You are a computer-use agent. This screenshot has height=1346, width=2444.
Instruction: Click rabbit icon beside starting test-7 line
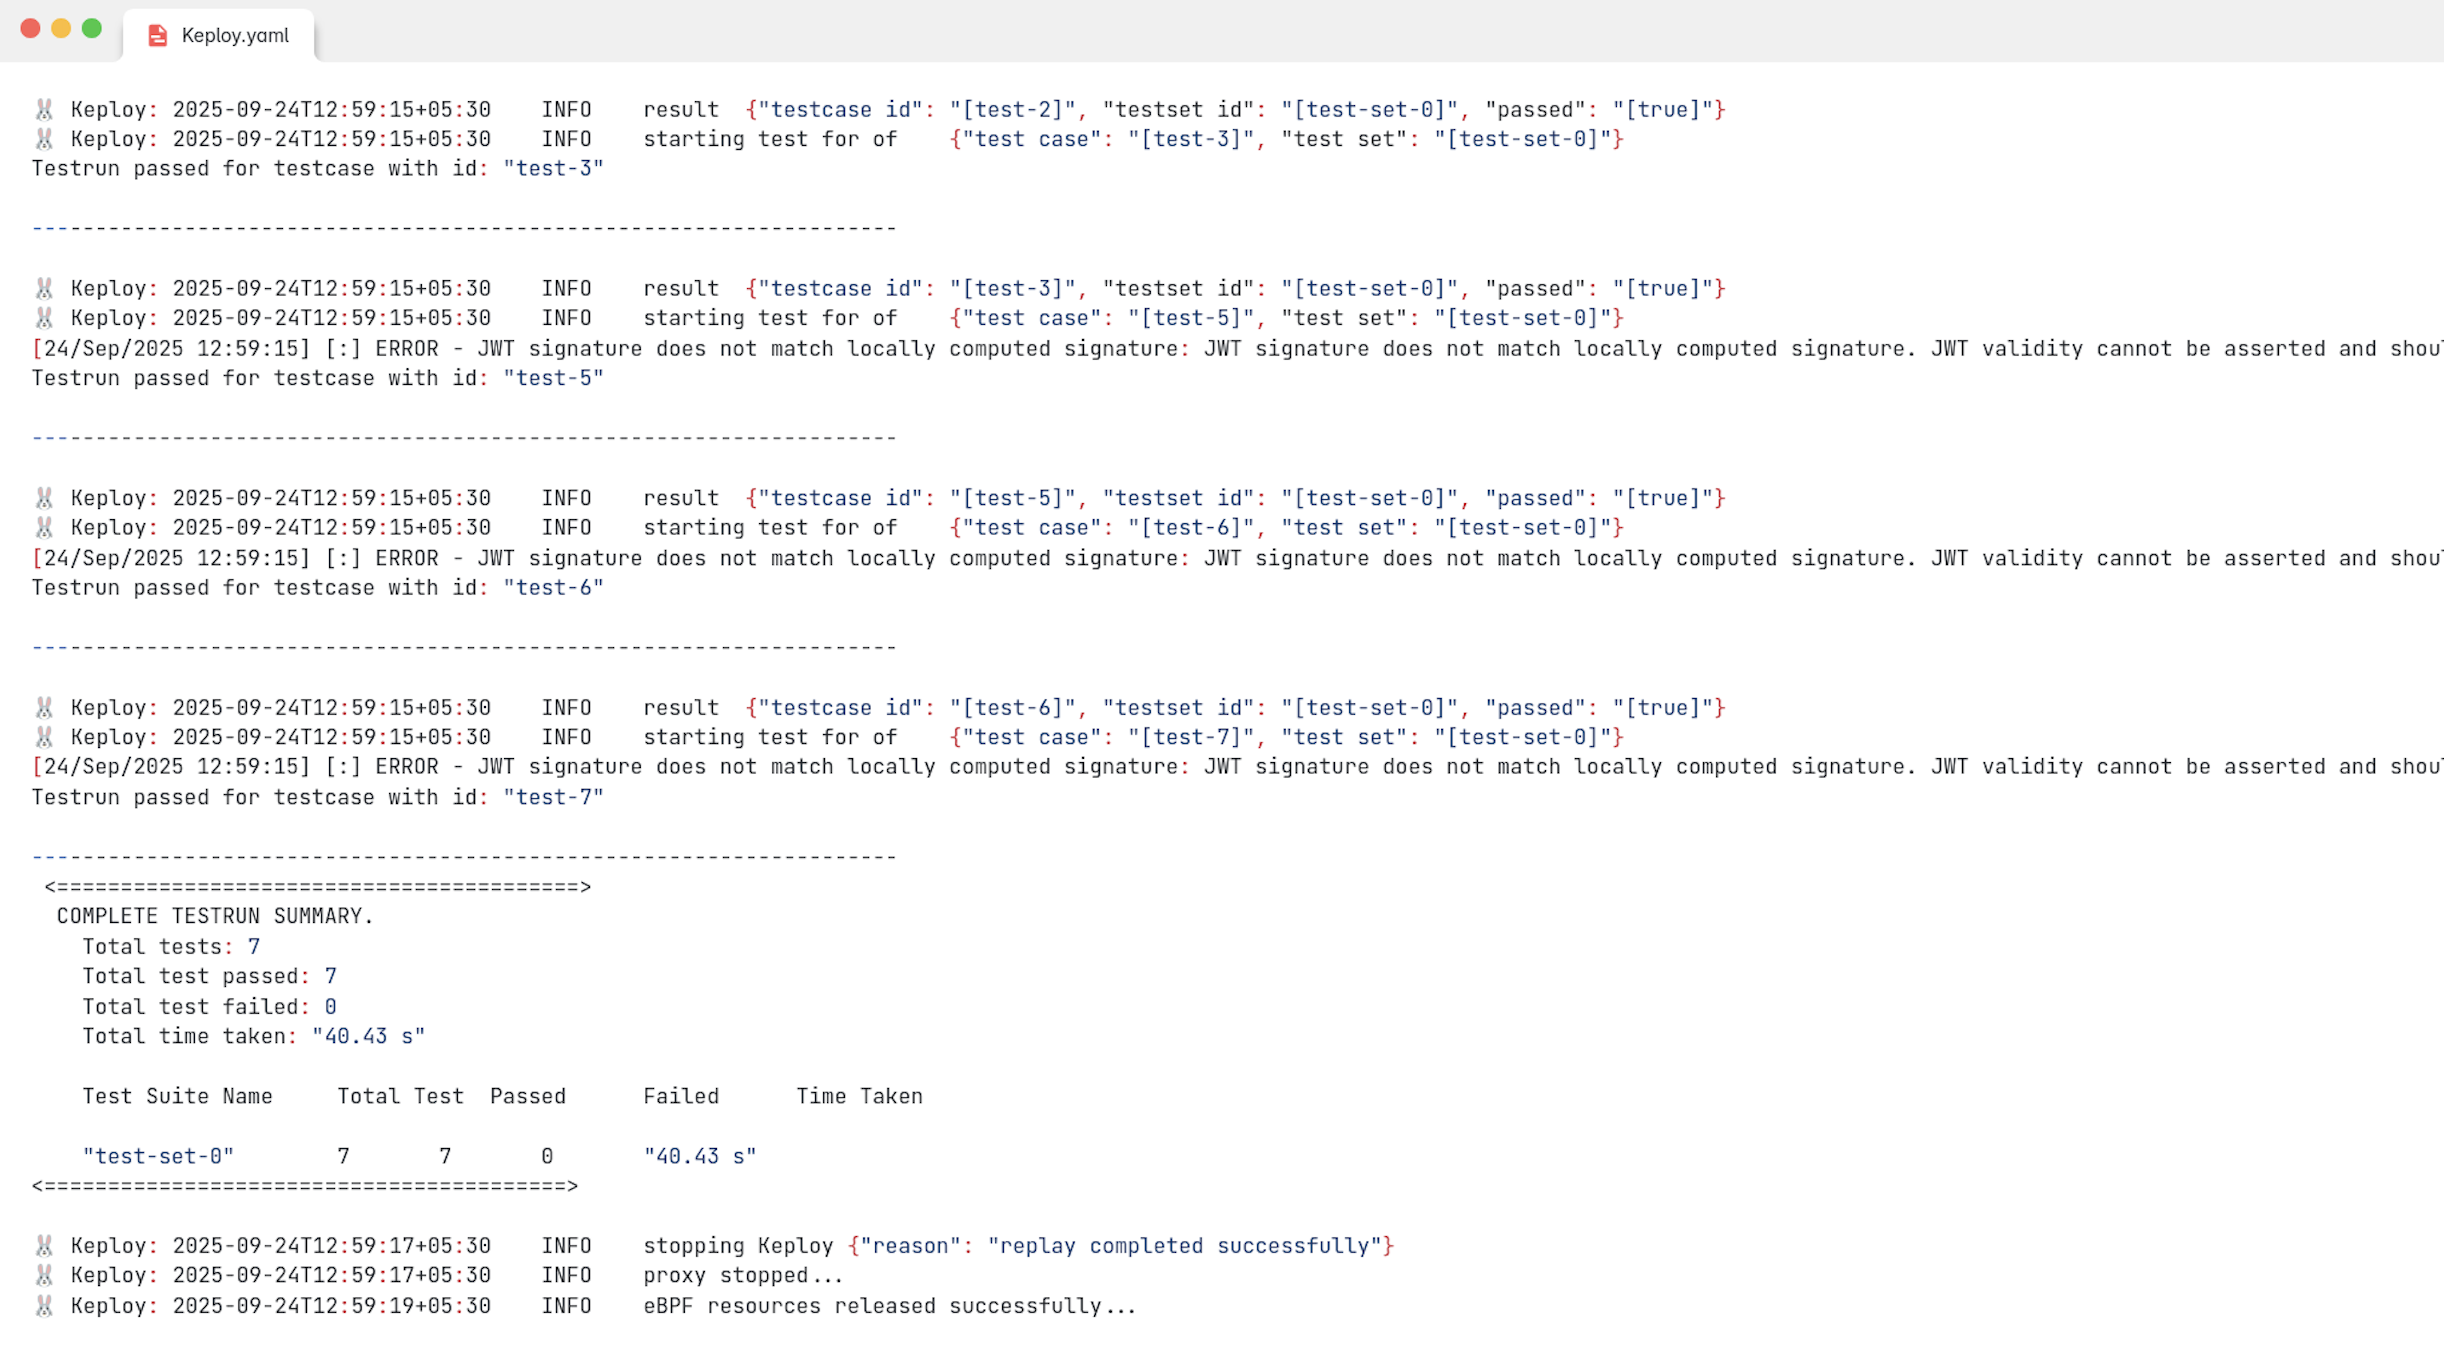click(x=44, y=737)
